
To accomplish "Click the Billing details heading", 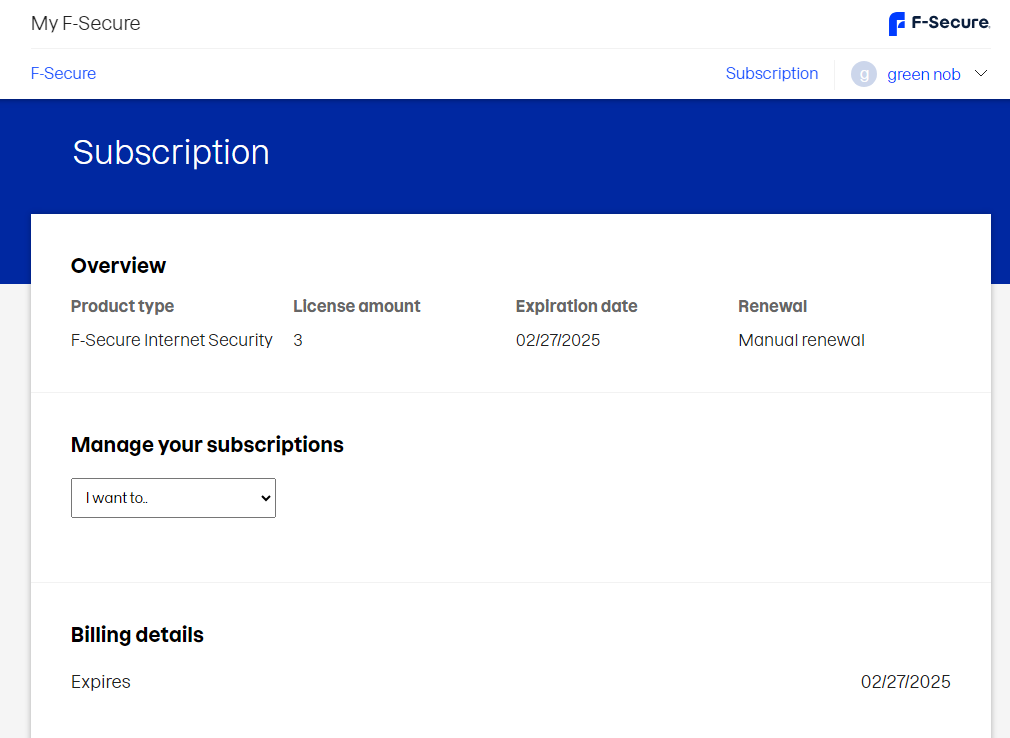I will [137, 635].
